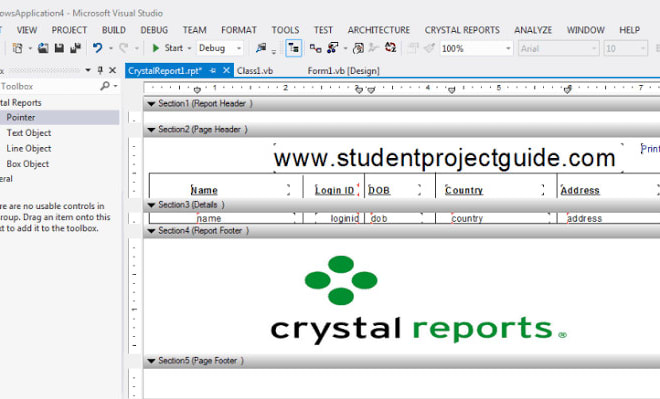
Task: Click the Save All toolbar icon
Action: pos(75,48)
